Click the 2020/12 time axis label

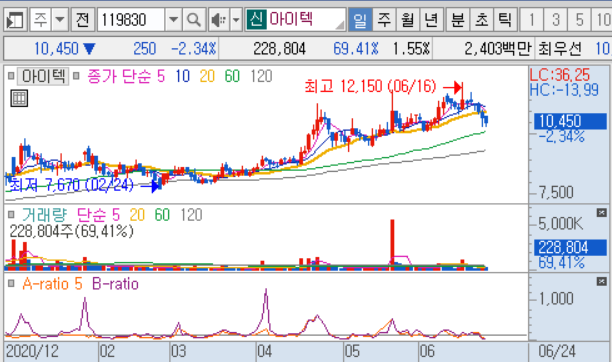pos(32,351)
